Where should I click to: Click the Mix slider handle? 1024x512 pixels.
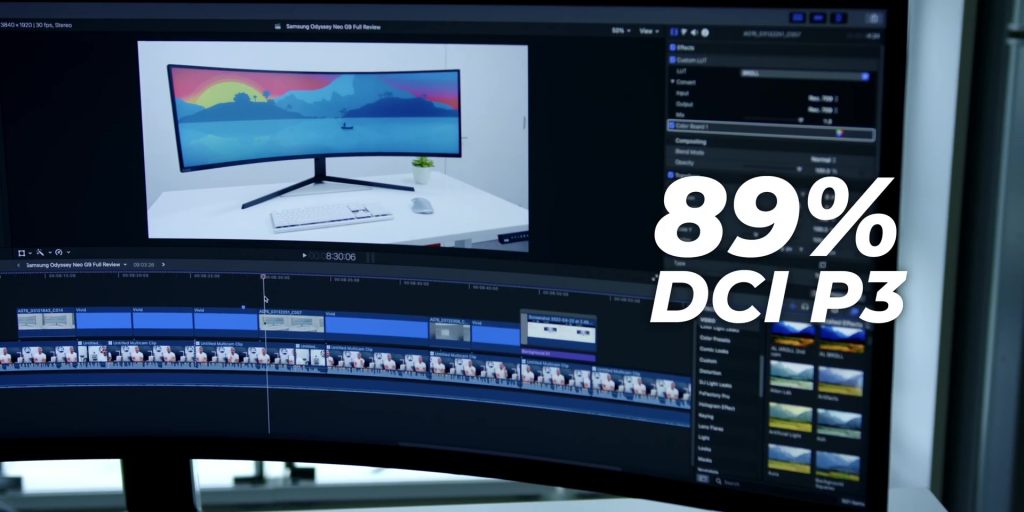click(x=801, y=120)
